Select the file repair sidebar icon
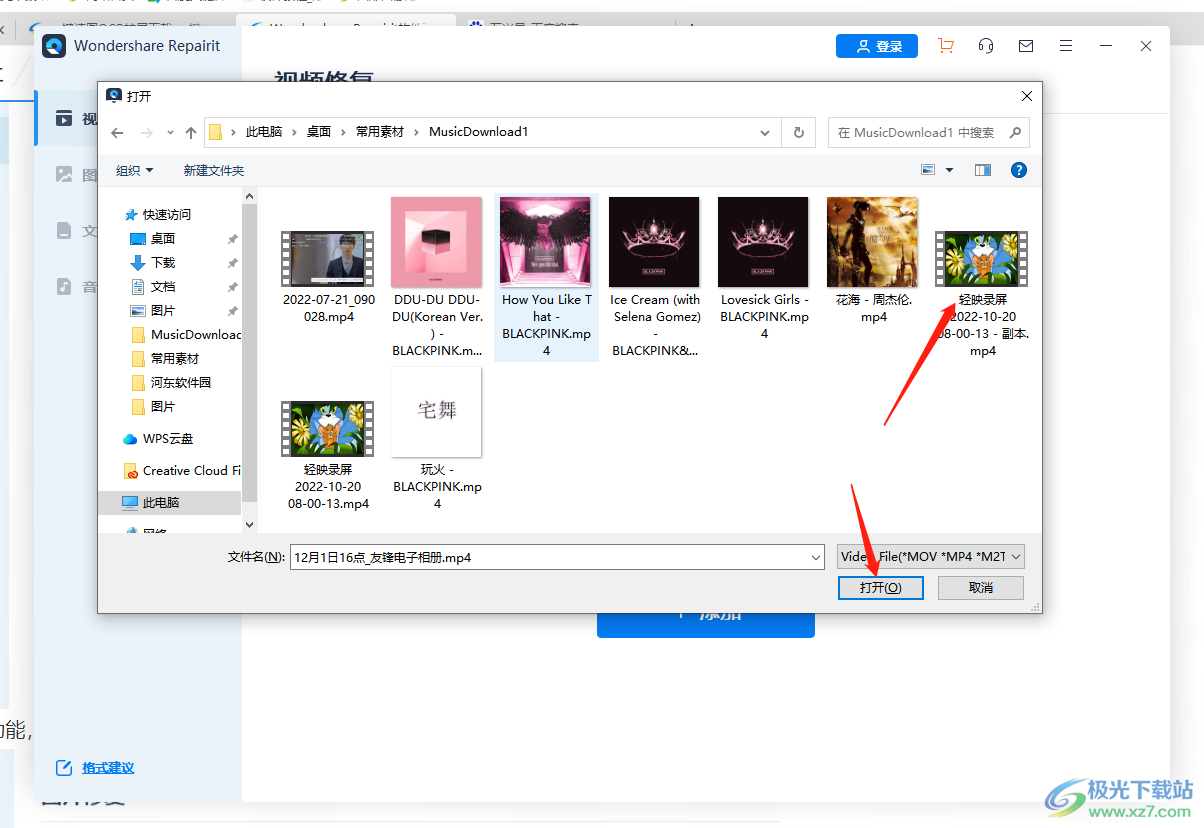1204x828 pixels. tap(64, 231)
